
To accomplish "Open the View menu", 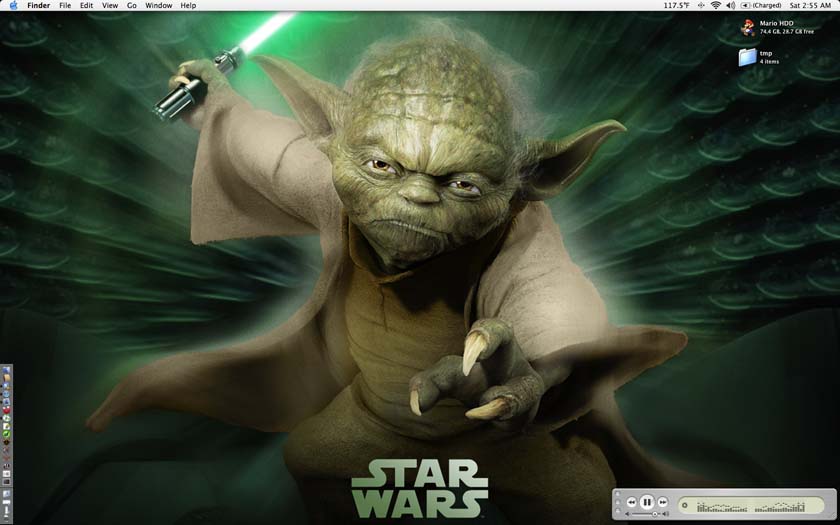I will pyautogui.click(x=110, y=5).
